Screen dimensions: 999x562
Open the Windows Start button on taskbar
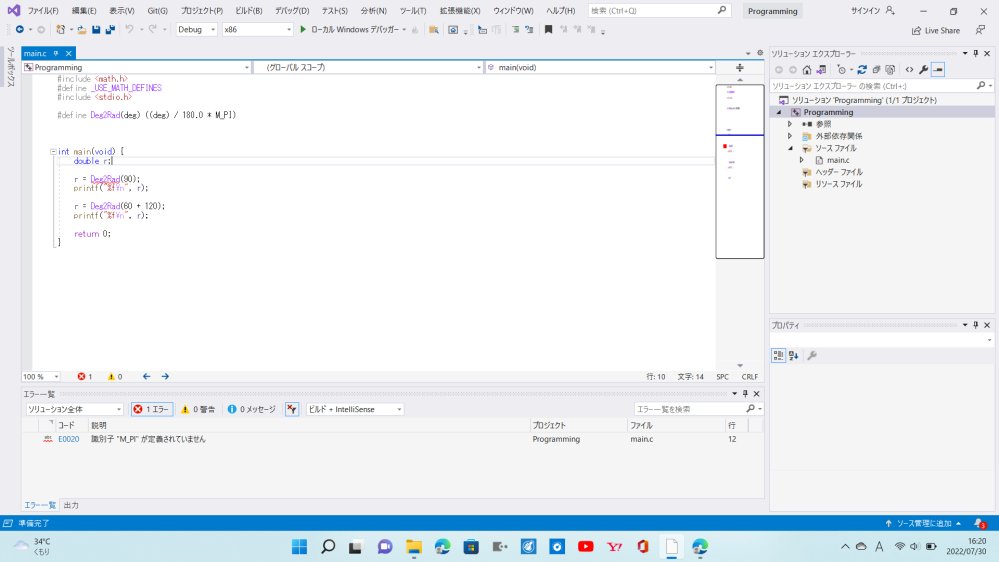(x=299, y=547)
